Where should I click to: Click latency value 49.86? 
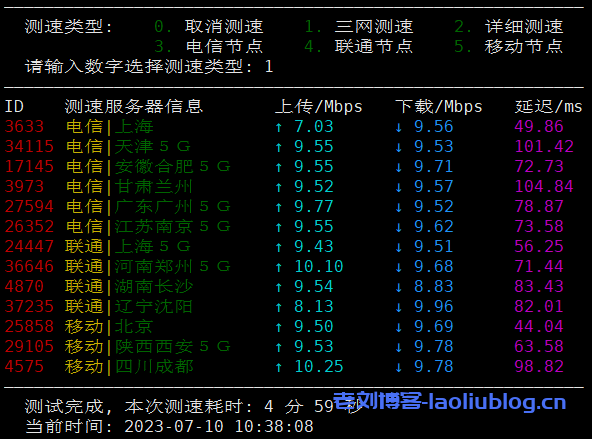(x=539, y=126)
